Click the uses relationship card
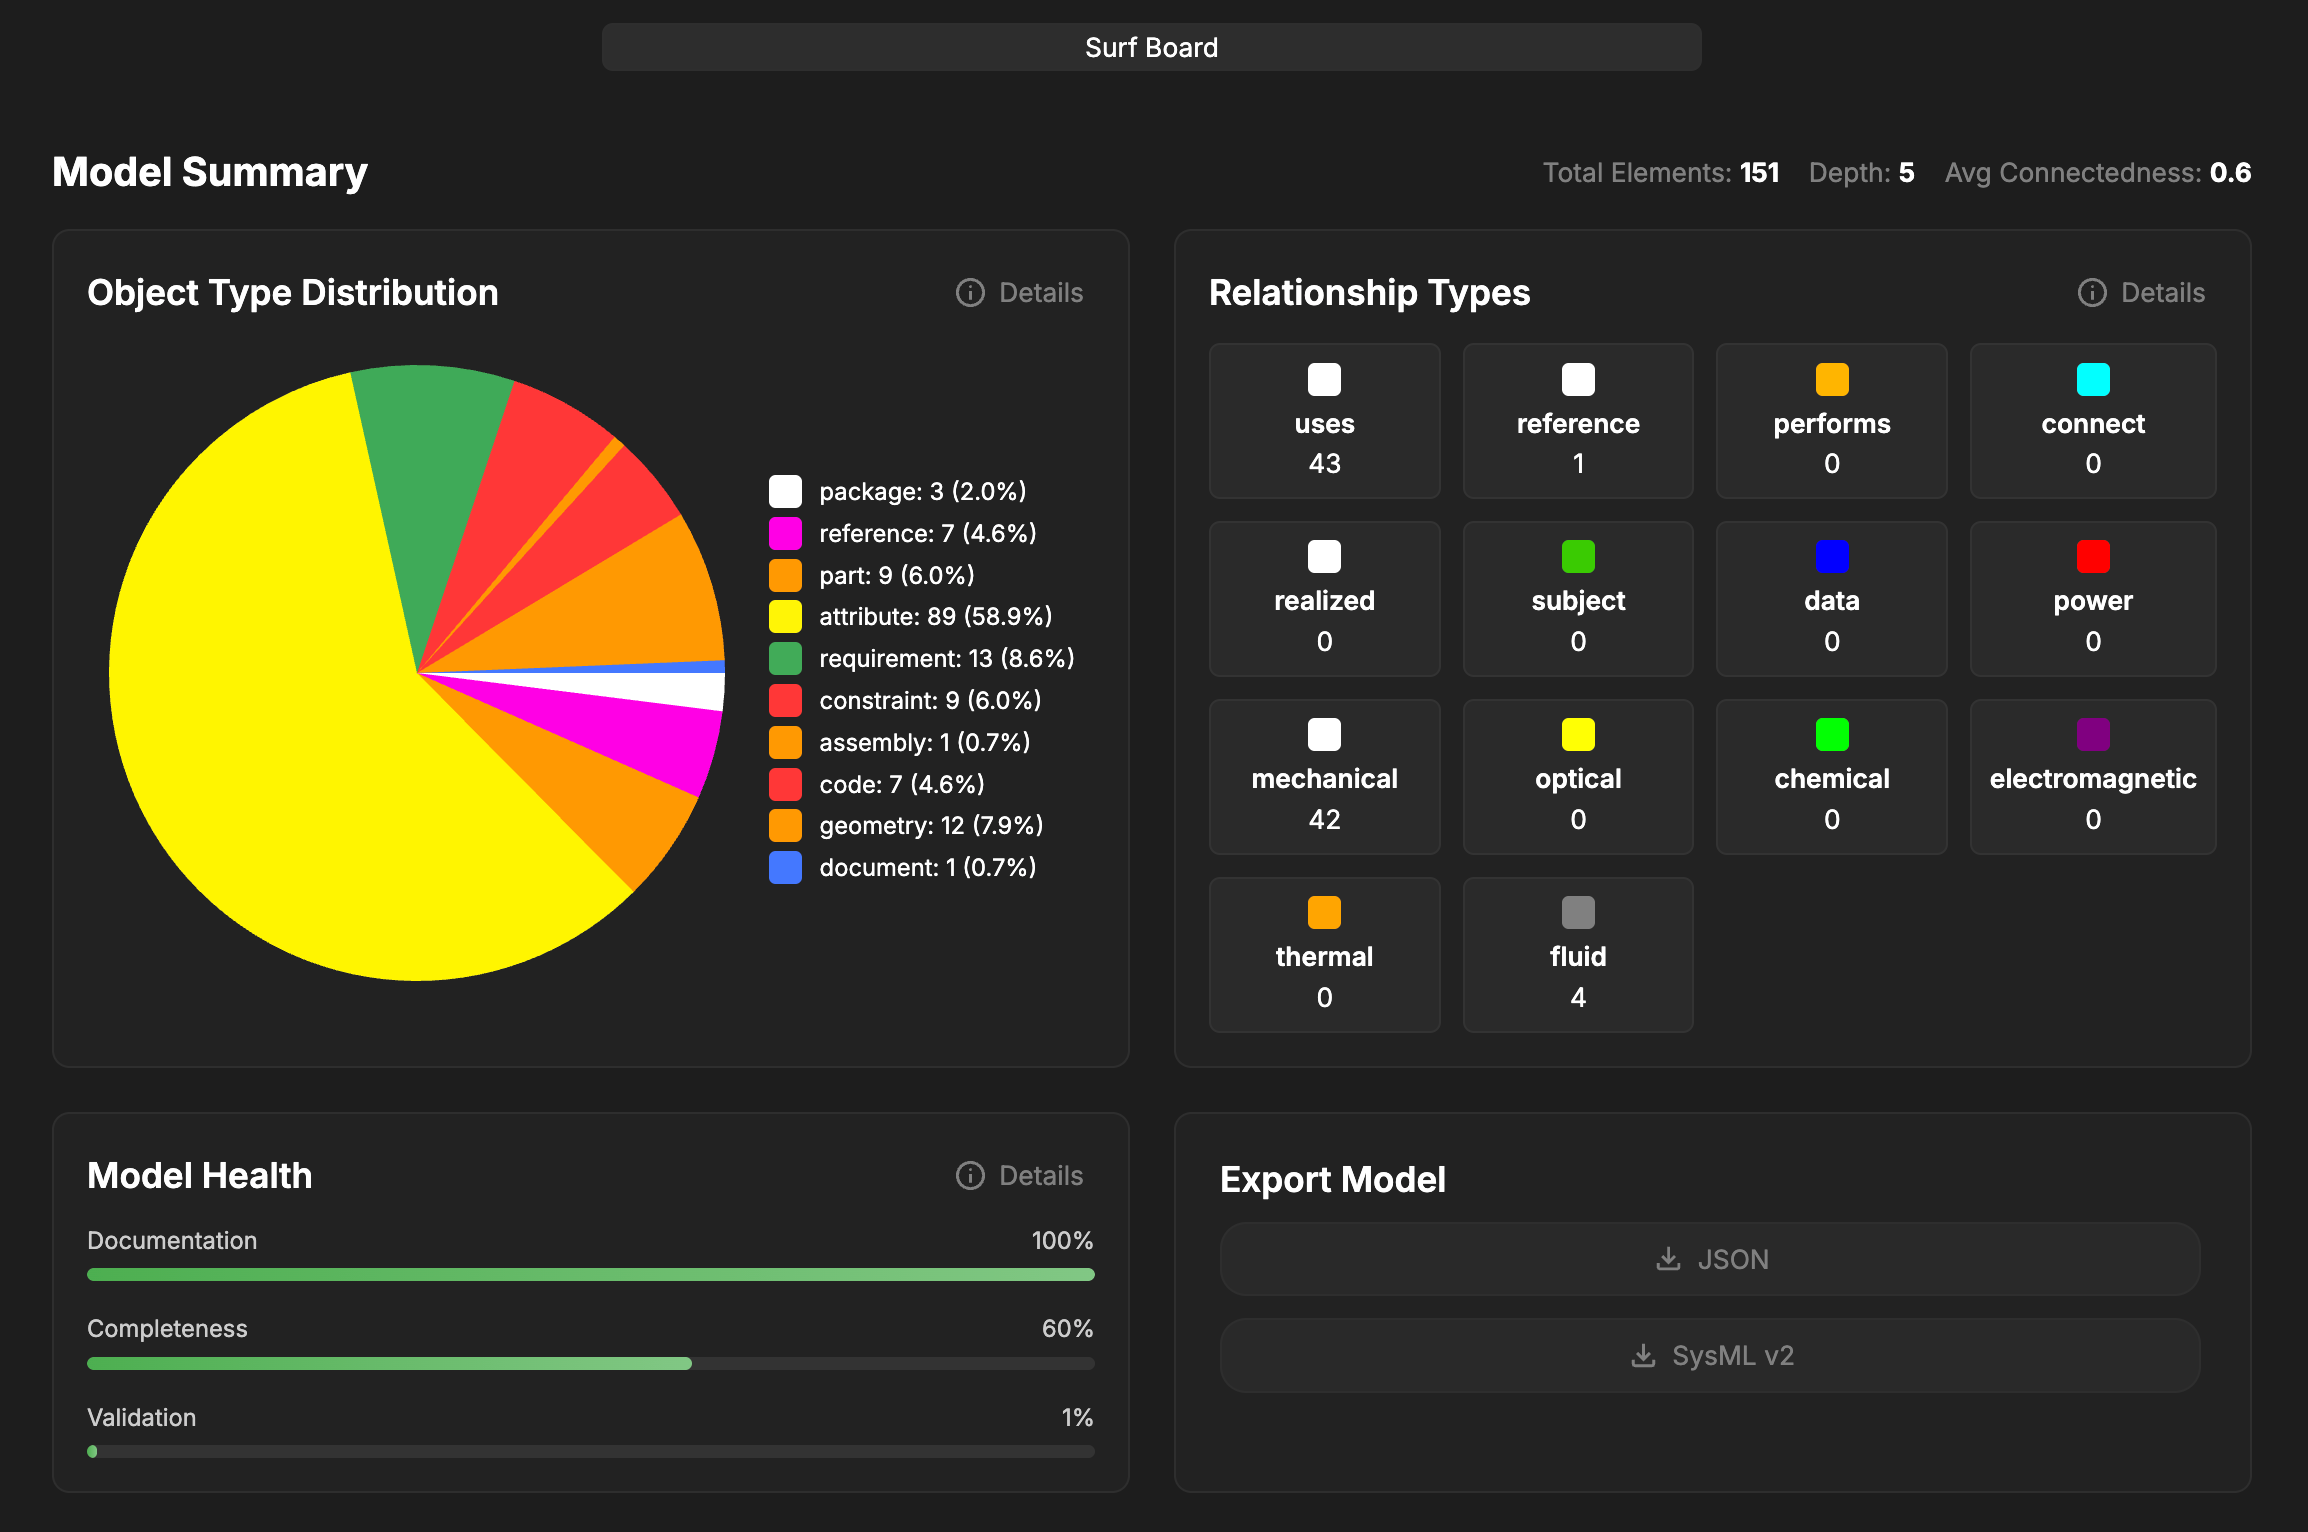Viewport: 2308px width, 1532px height. (1324, 421)
